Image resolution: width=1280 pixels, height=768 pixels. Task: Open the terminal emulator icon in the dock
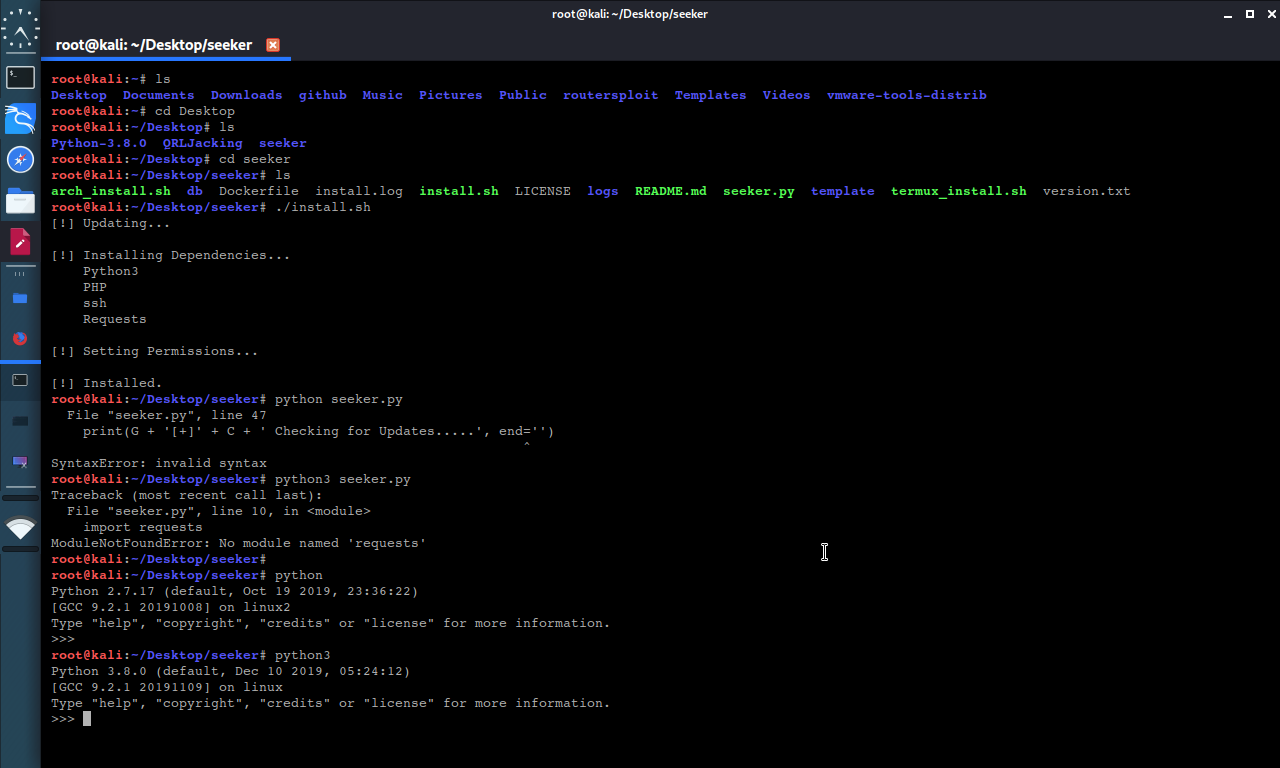pyautogui.click(x=20, y=77)
